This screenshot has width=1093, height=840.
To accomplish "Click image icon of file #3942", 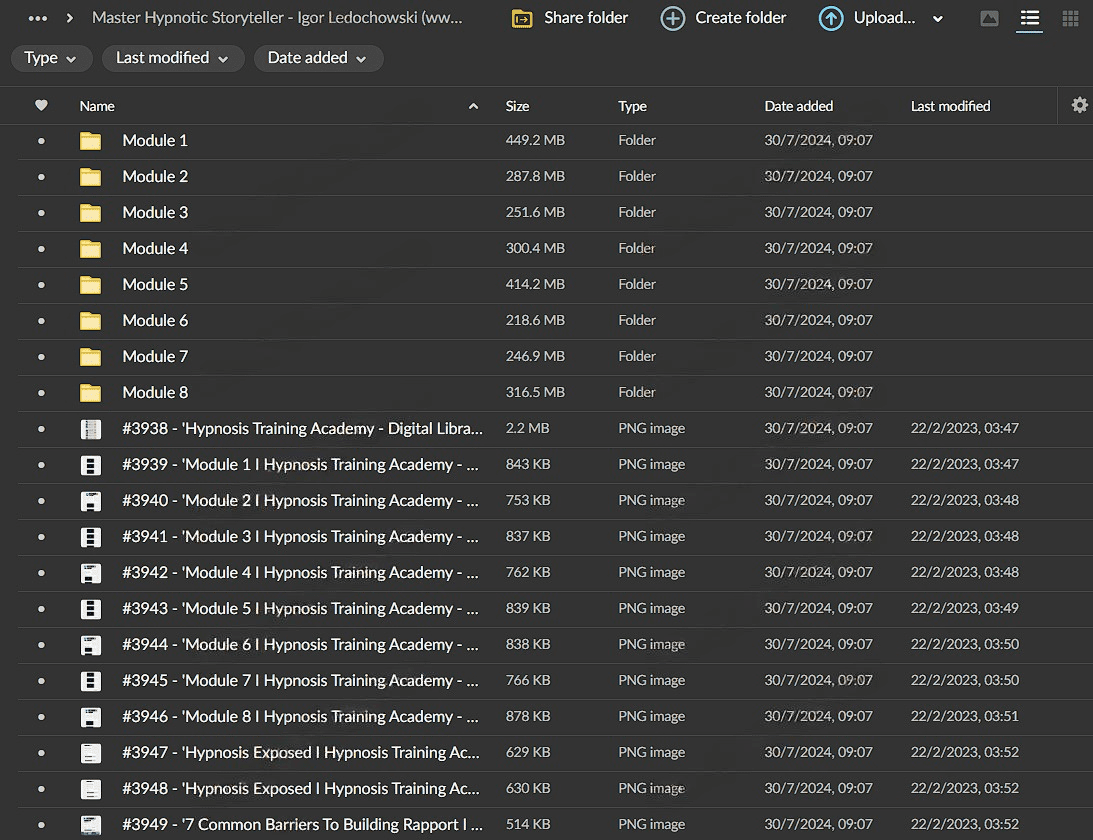I will tap(91, 573).
